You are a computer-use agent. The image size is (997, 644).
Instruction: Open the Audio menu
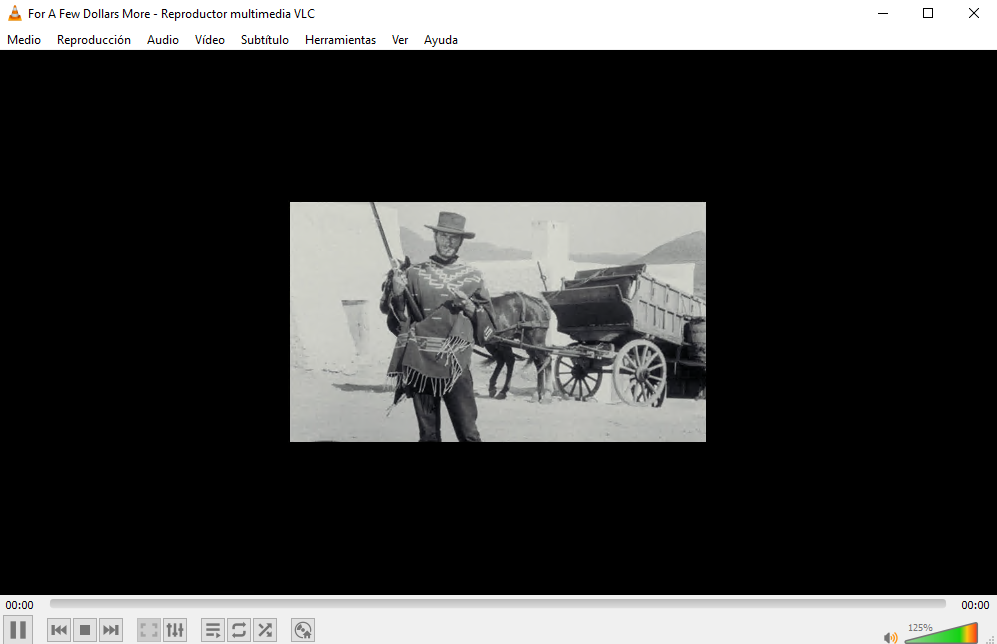tap(163, 39)
